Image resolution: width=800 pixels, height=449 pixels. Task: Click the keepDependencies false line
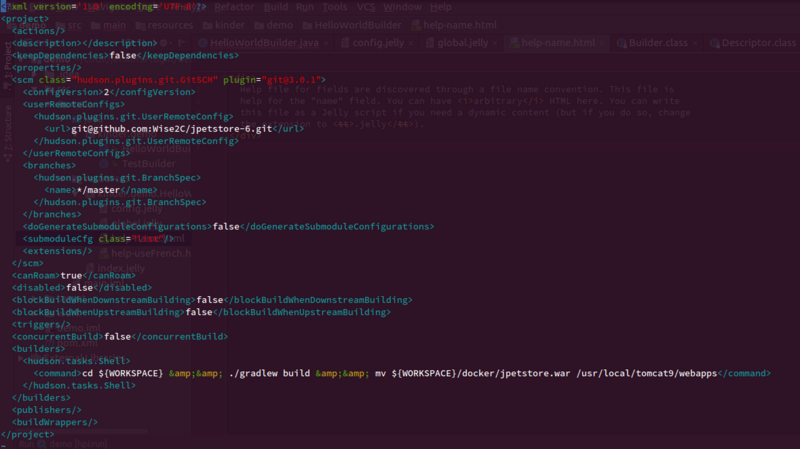pos(125,55)
